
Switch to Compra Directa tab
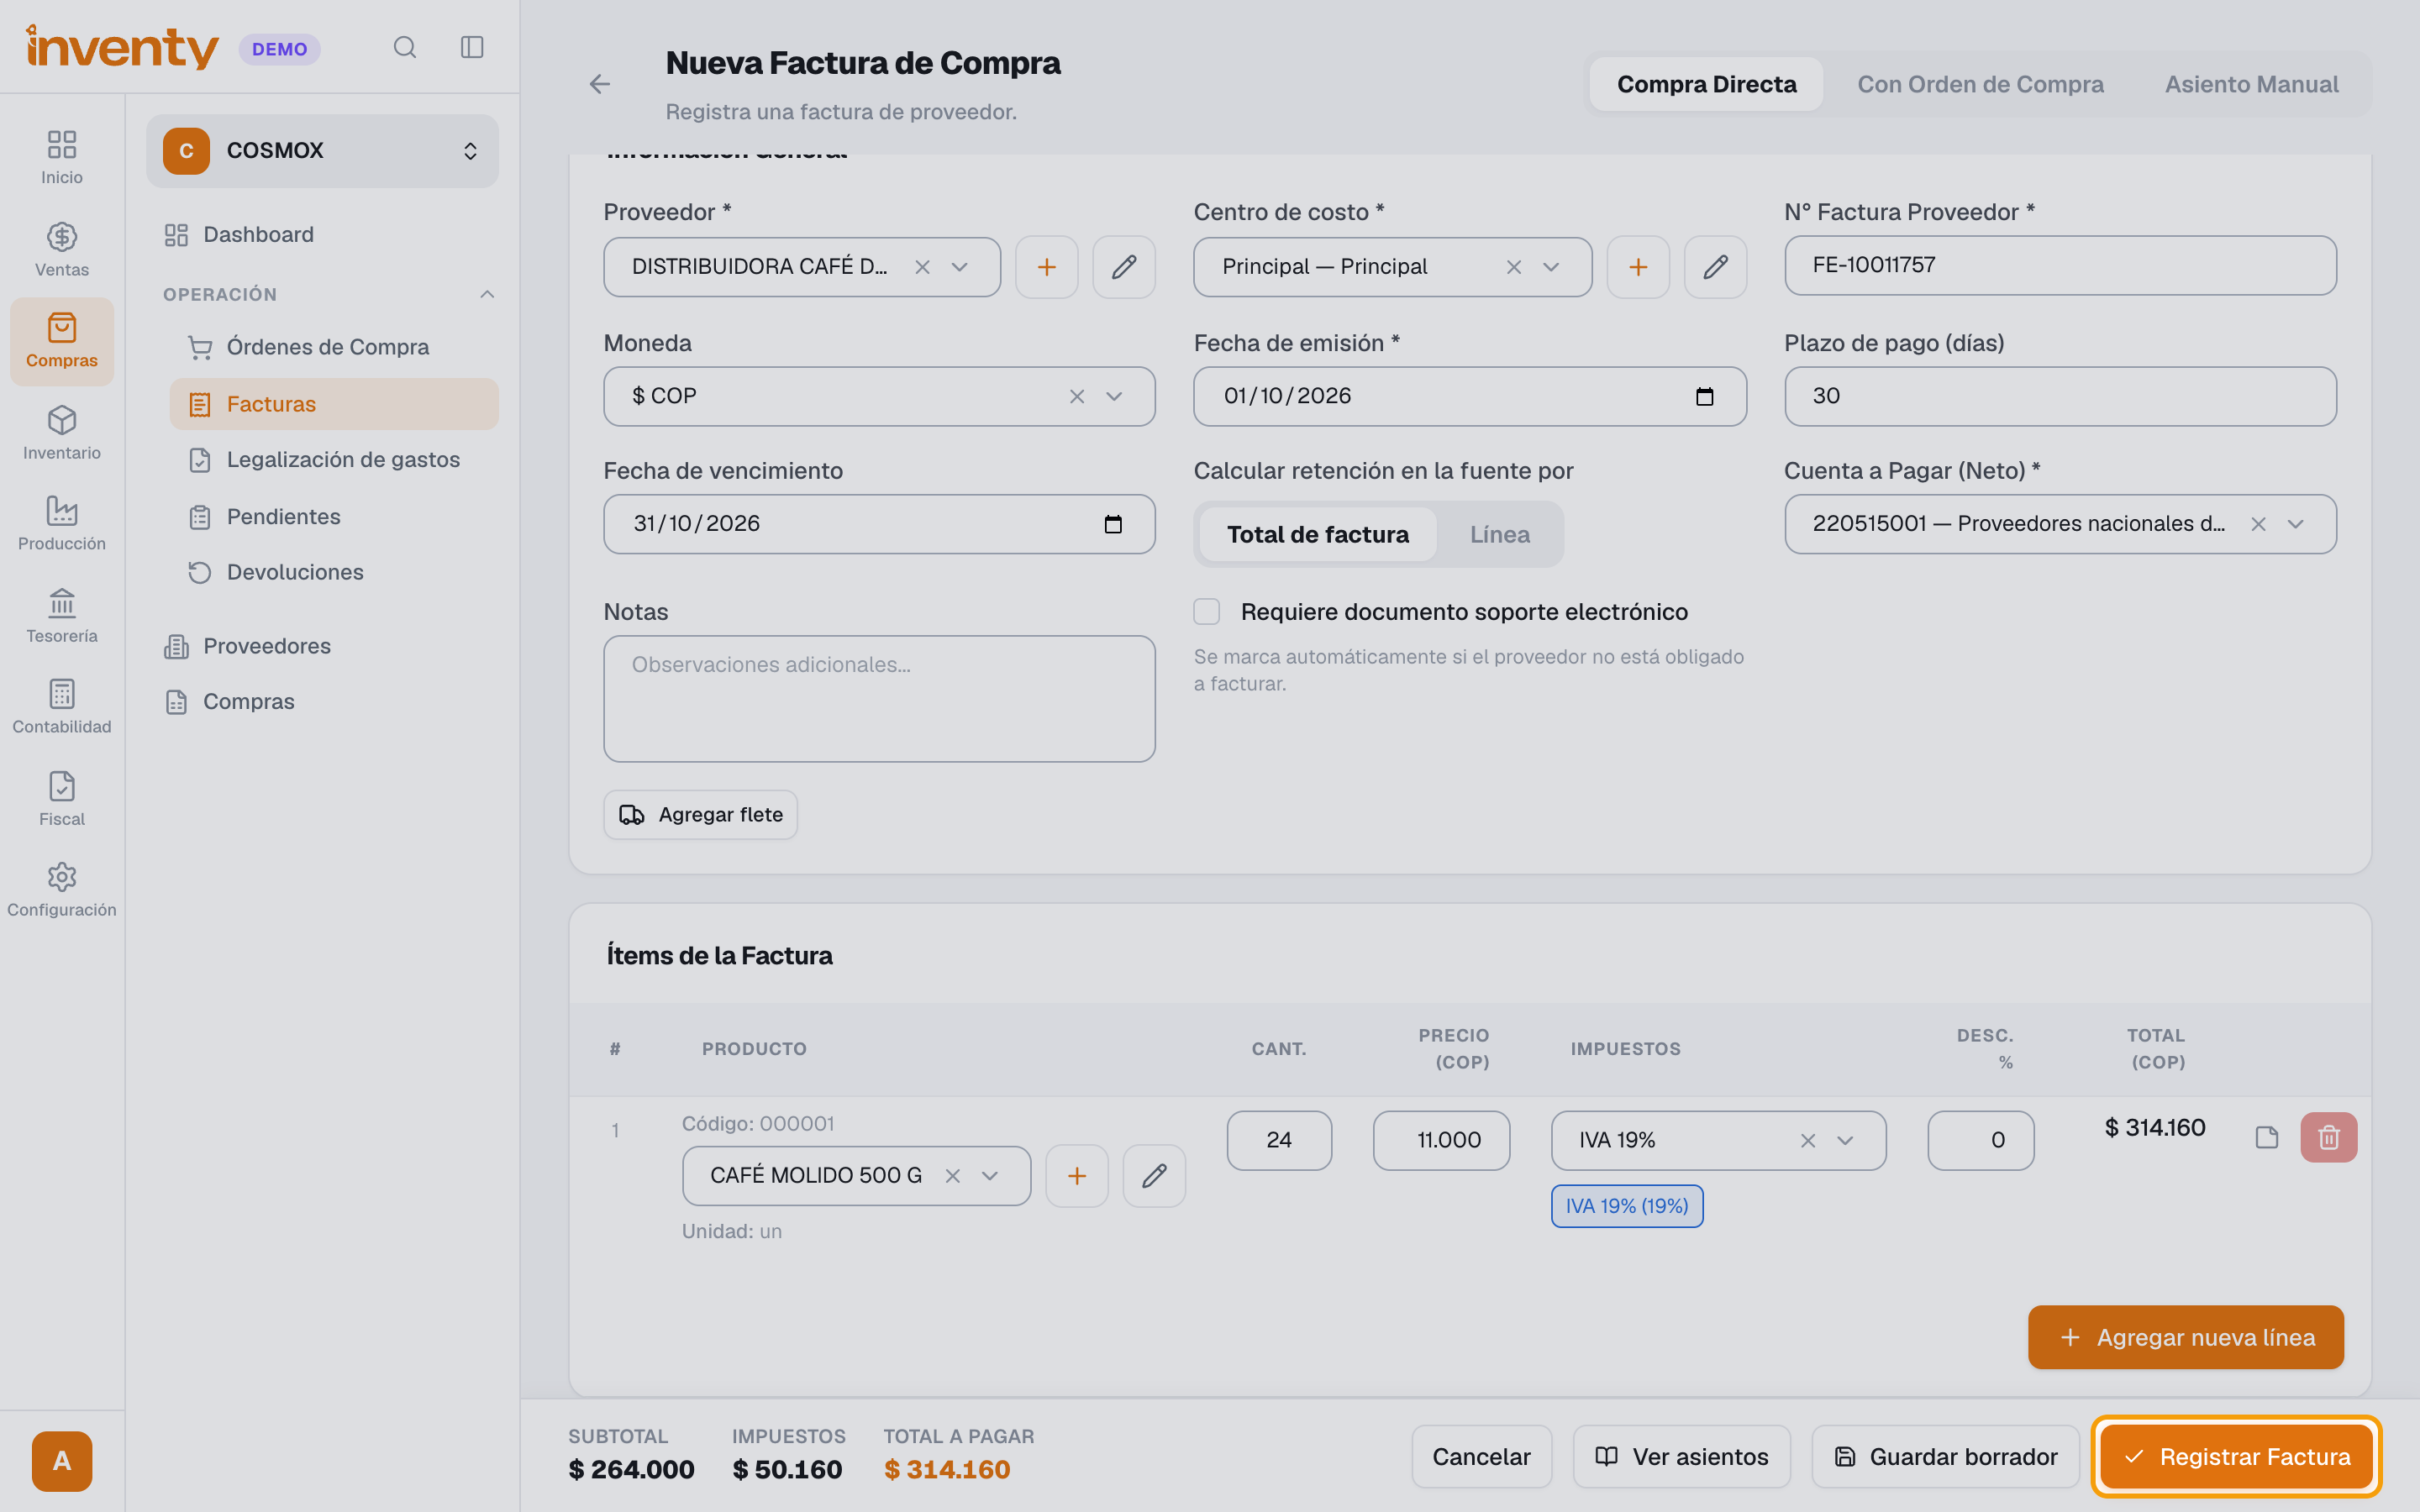coord(1707,84)
